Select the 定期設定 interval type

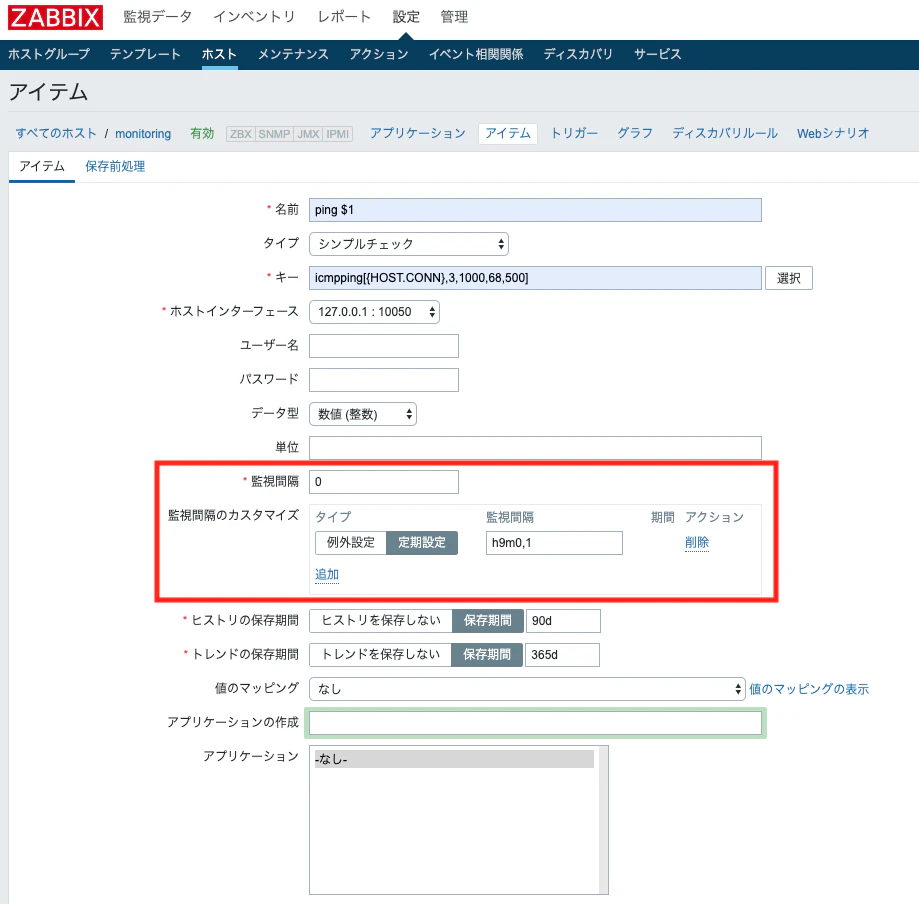[422, 543]
